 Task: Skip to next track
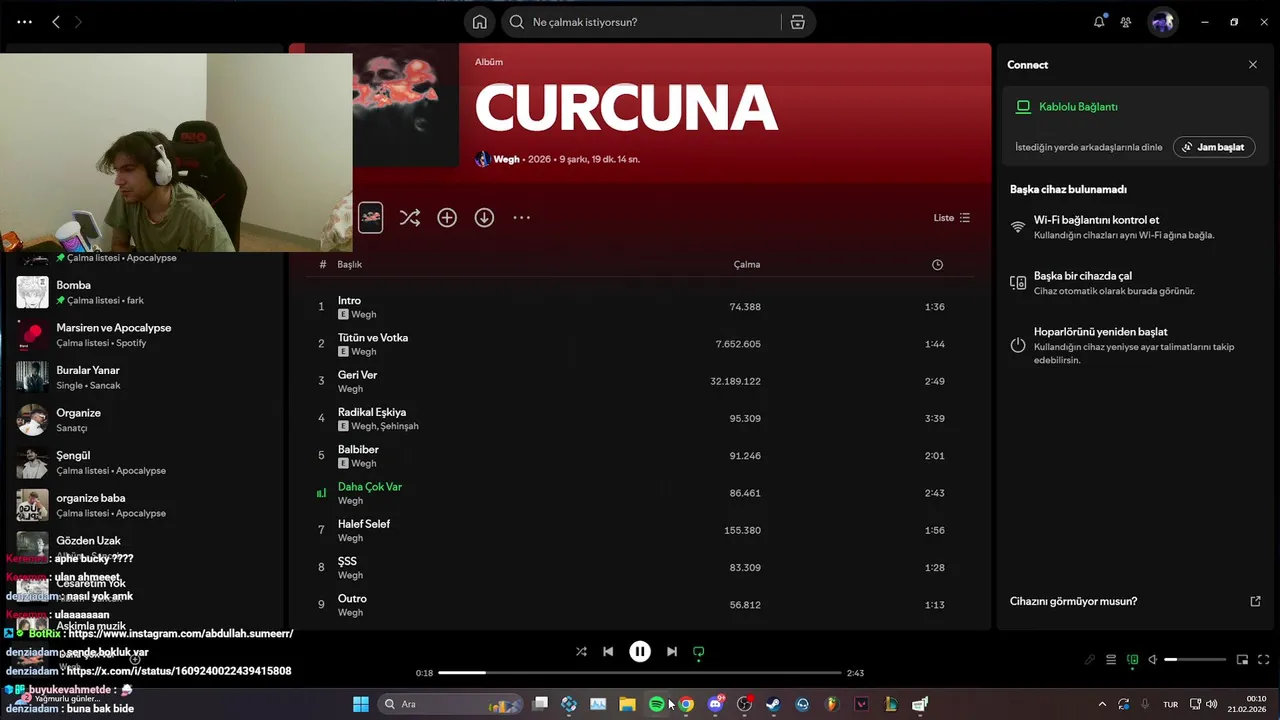[672, 651]
